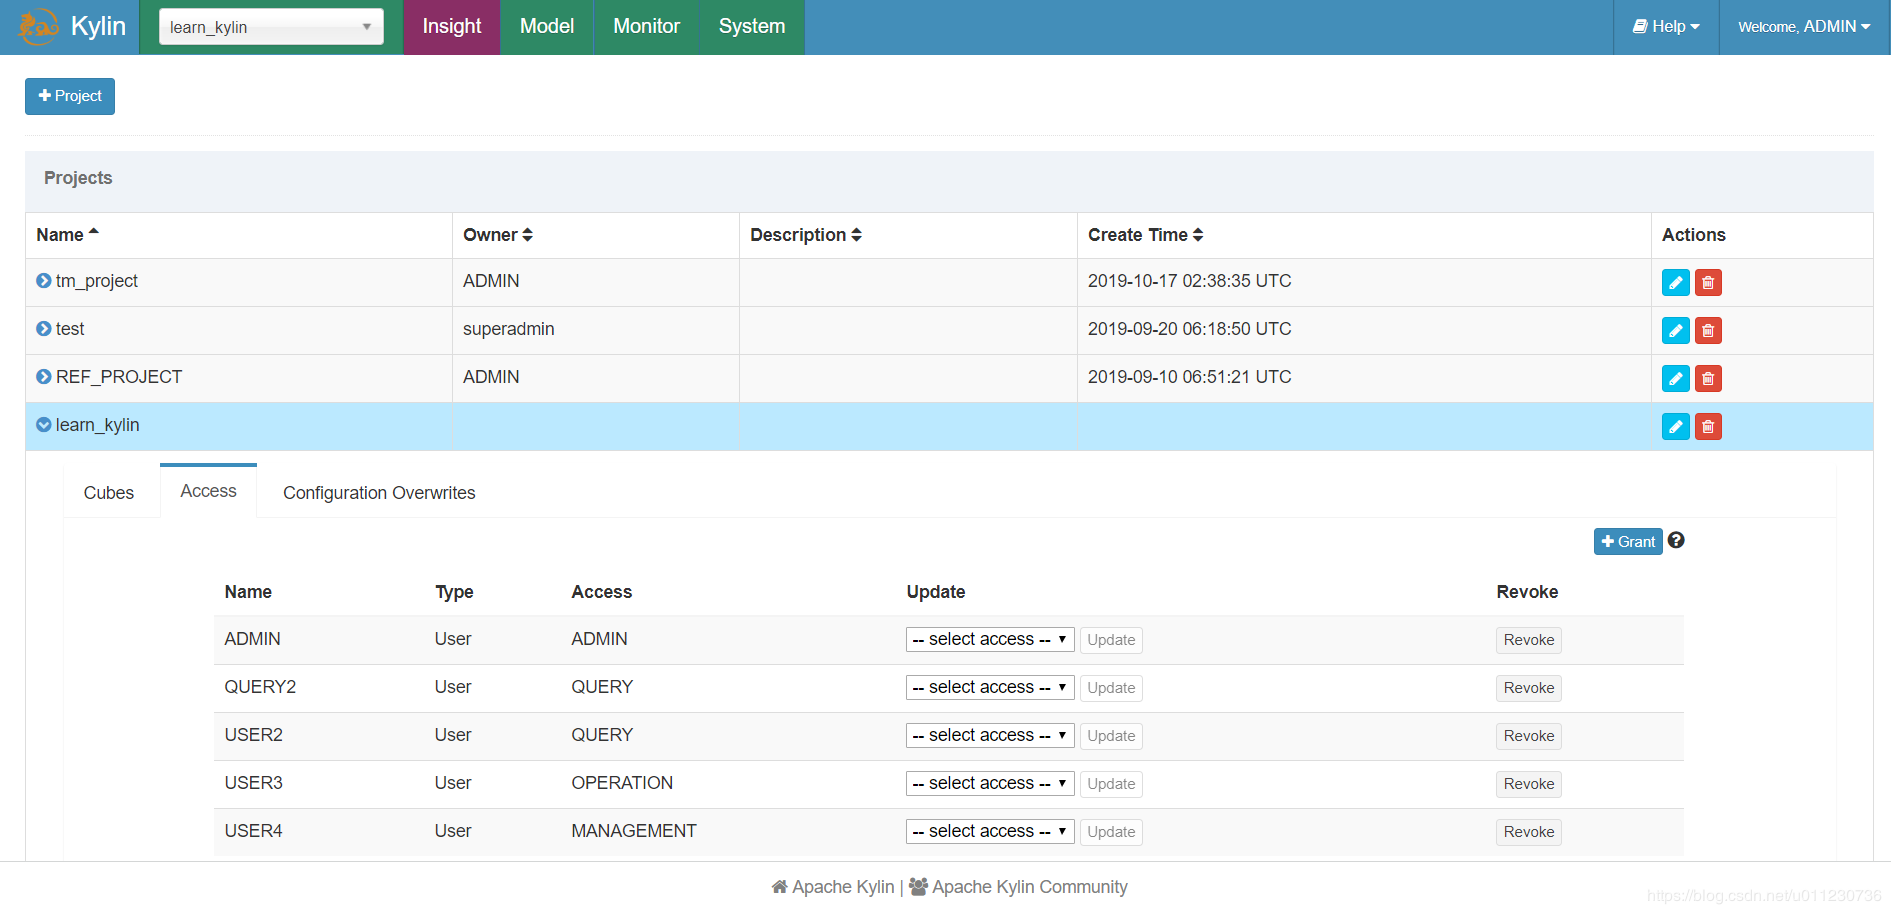Open the Monitor menu
This screenshot has height=914, width=1891.
coord(645,27)
